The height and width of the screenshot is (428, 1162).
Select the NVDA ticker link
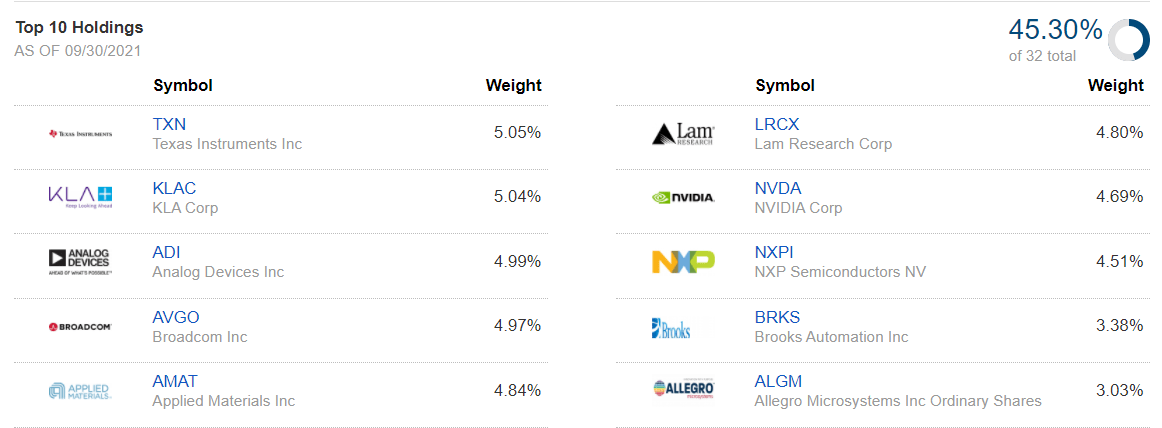point(778,188)
